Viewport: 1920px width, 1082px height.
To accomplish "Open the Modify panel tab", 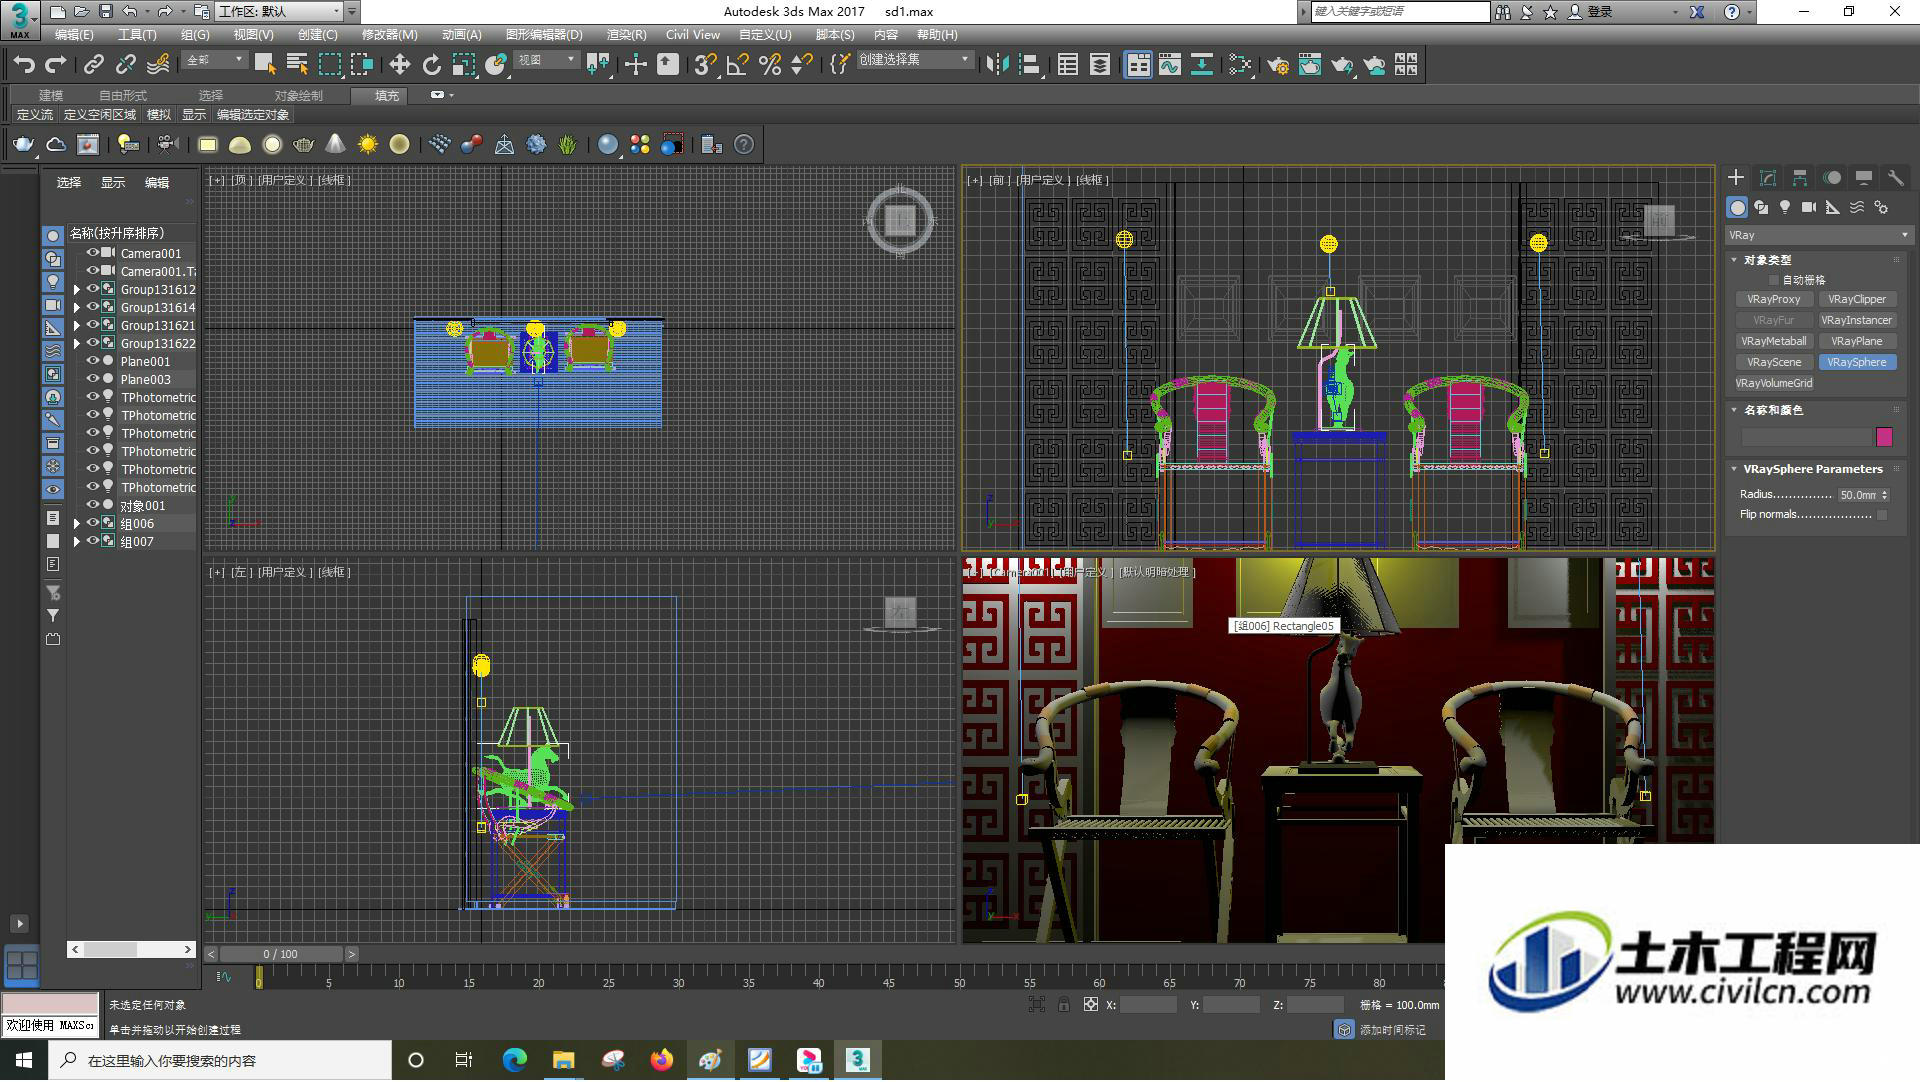I will pos(1767,177).
